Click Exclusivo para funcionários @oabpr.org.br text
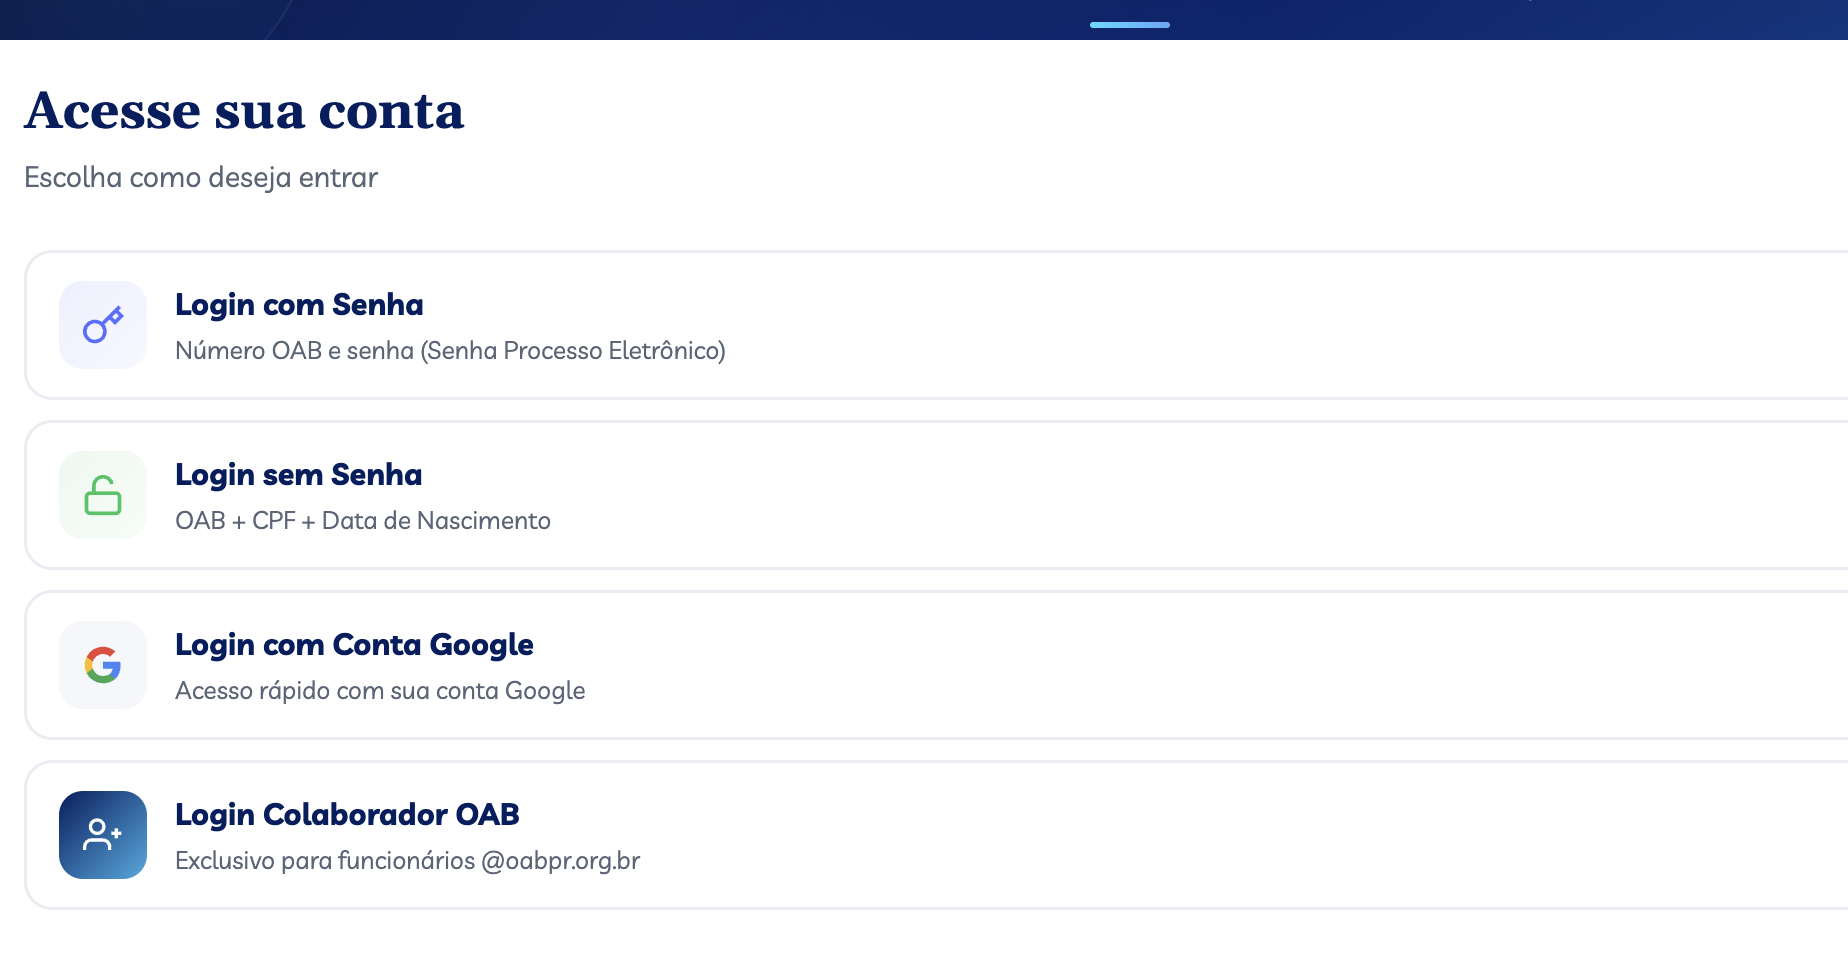 click(x=408, y=860)
